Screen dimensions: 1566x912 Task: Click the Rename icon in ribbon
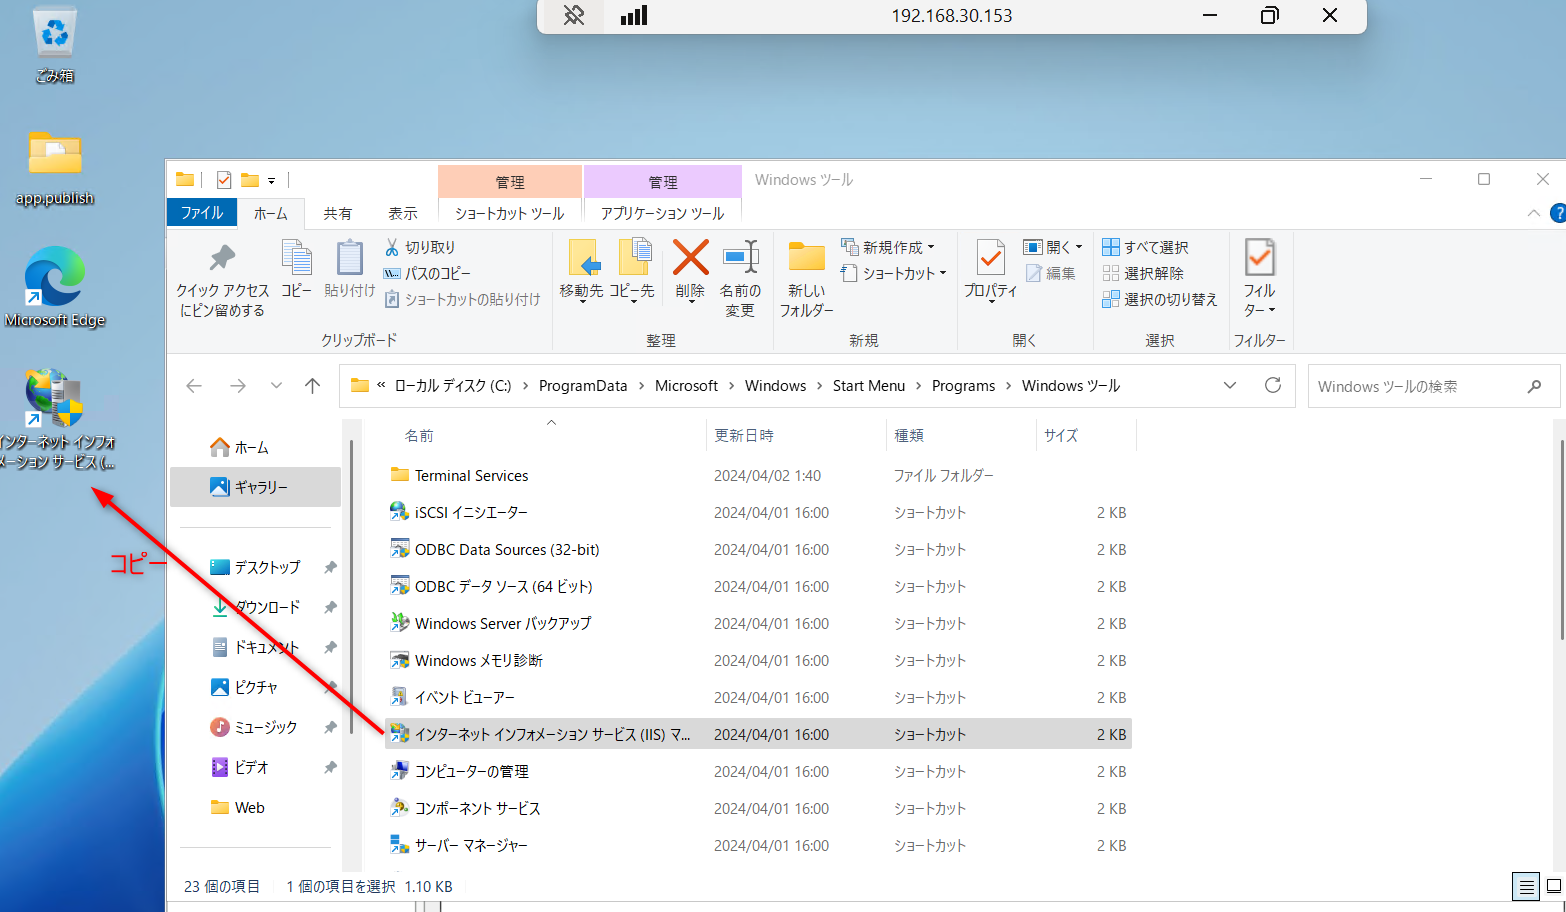coord(740,258)
